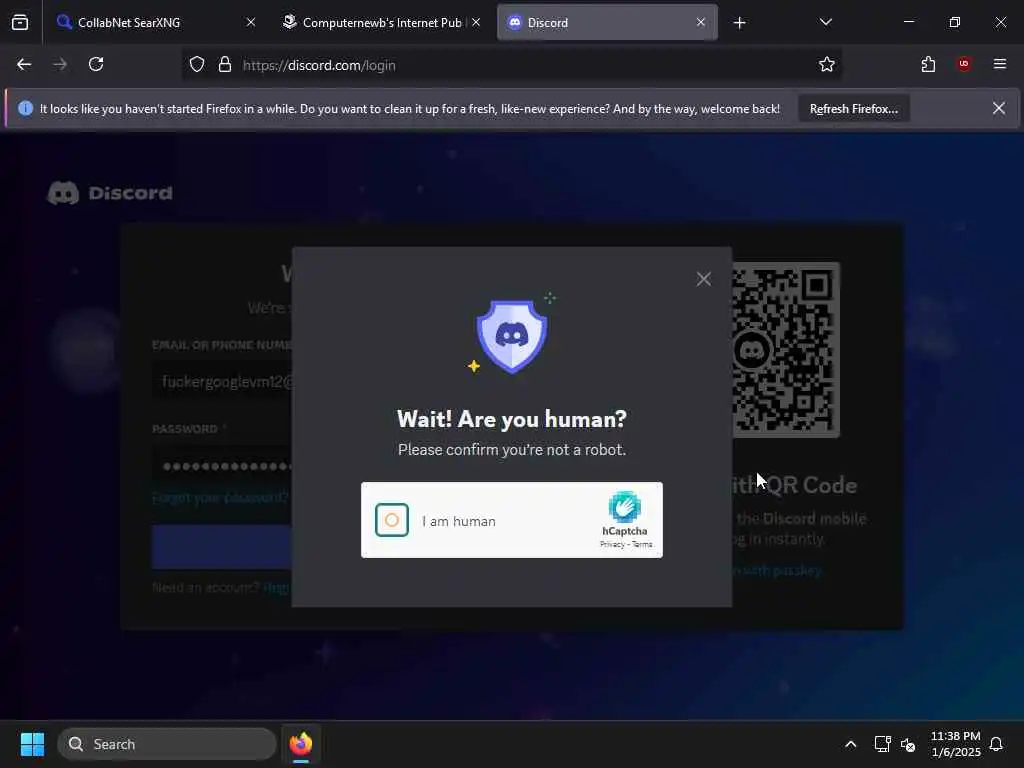Click the Discord logo on the page
The image size is (1024, 768).
click(x=110, y=193)
